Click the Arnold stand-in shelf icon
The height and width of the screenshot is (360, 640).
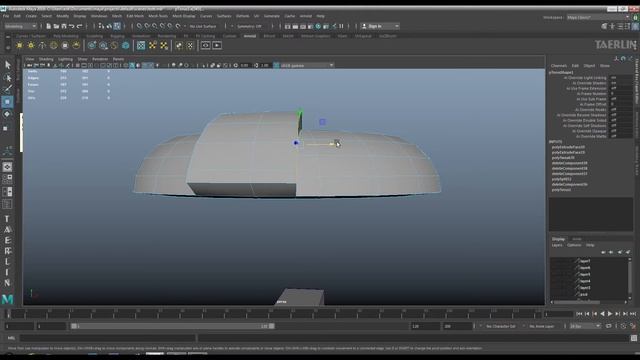click(92, 45)
